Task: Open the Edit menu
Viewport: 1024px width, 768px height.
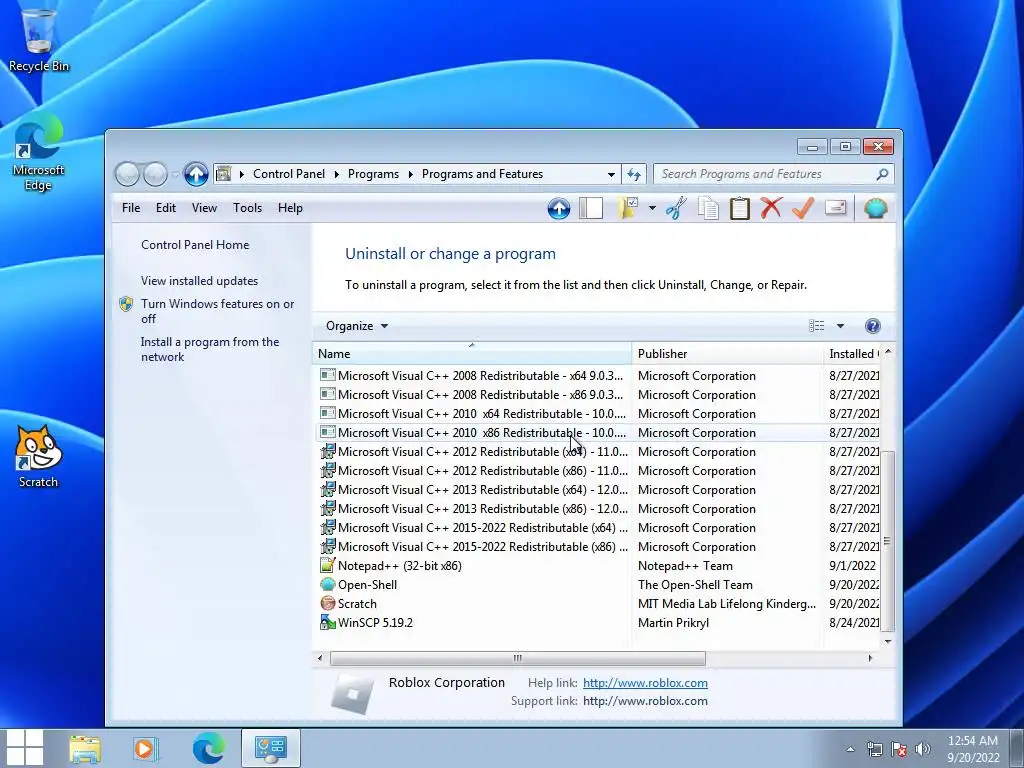Action: coord(165,208)
